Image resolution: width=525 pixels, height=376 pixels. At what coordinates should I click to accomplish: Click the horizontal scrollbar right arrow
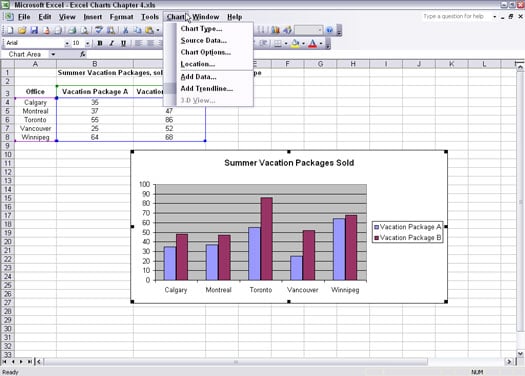point(509,362)
